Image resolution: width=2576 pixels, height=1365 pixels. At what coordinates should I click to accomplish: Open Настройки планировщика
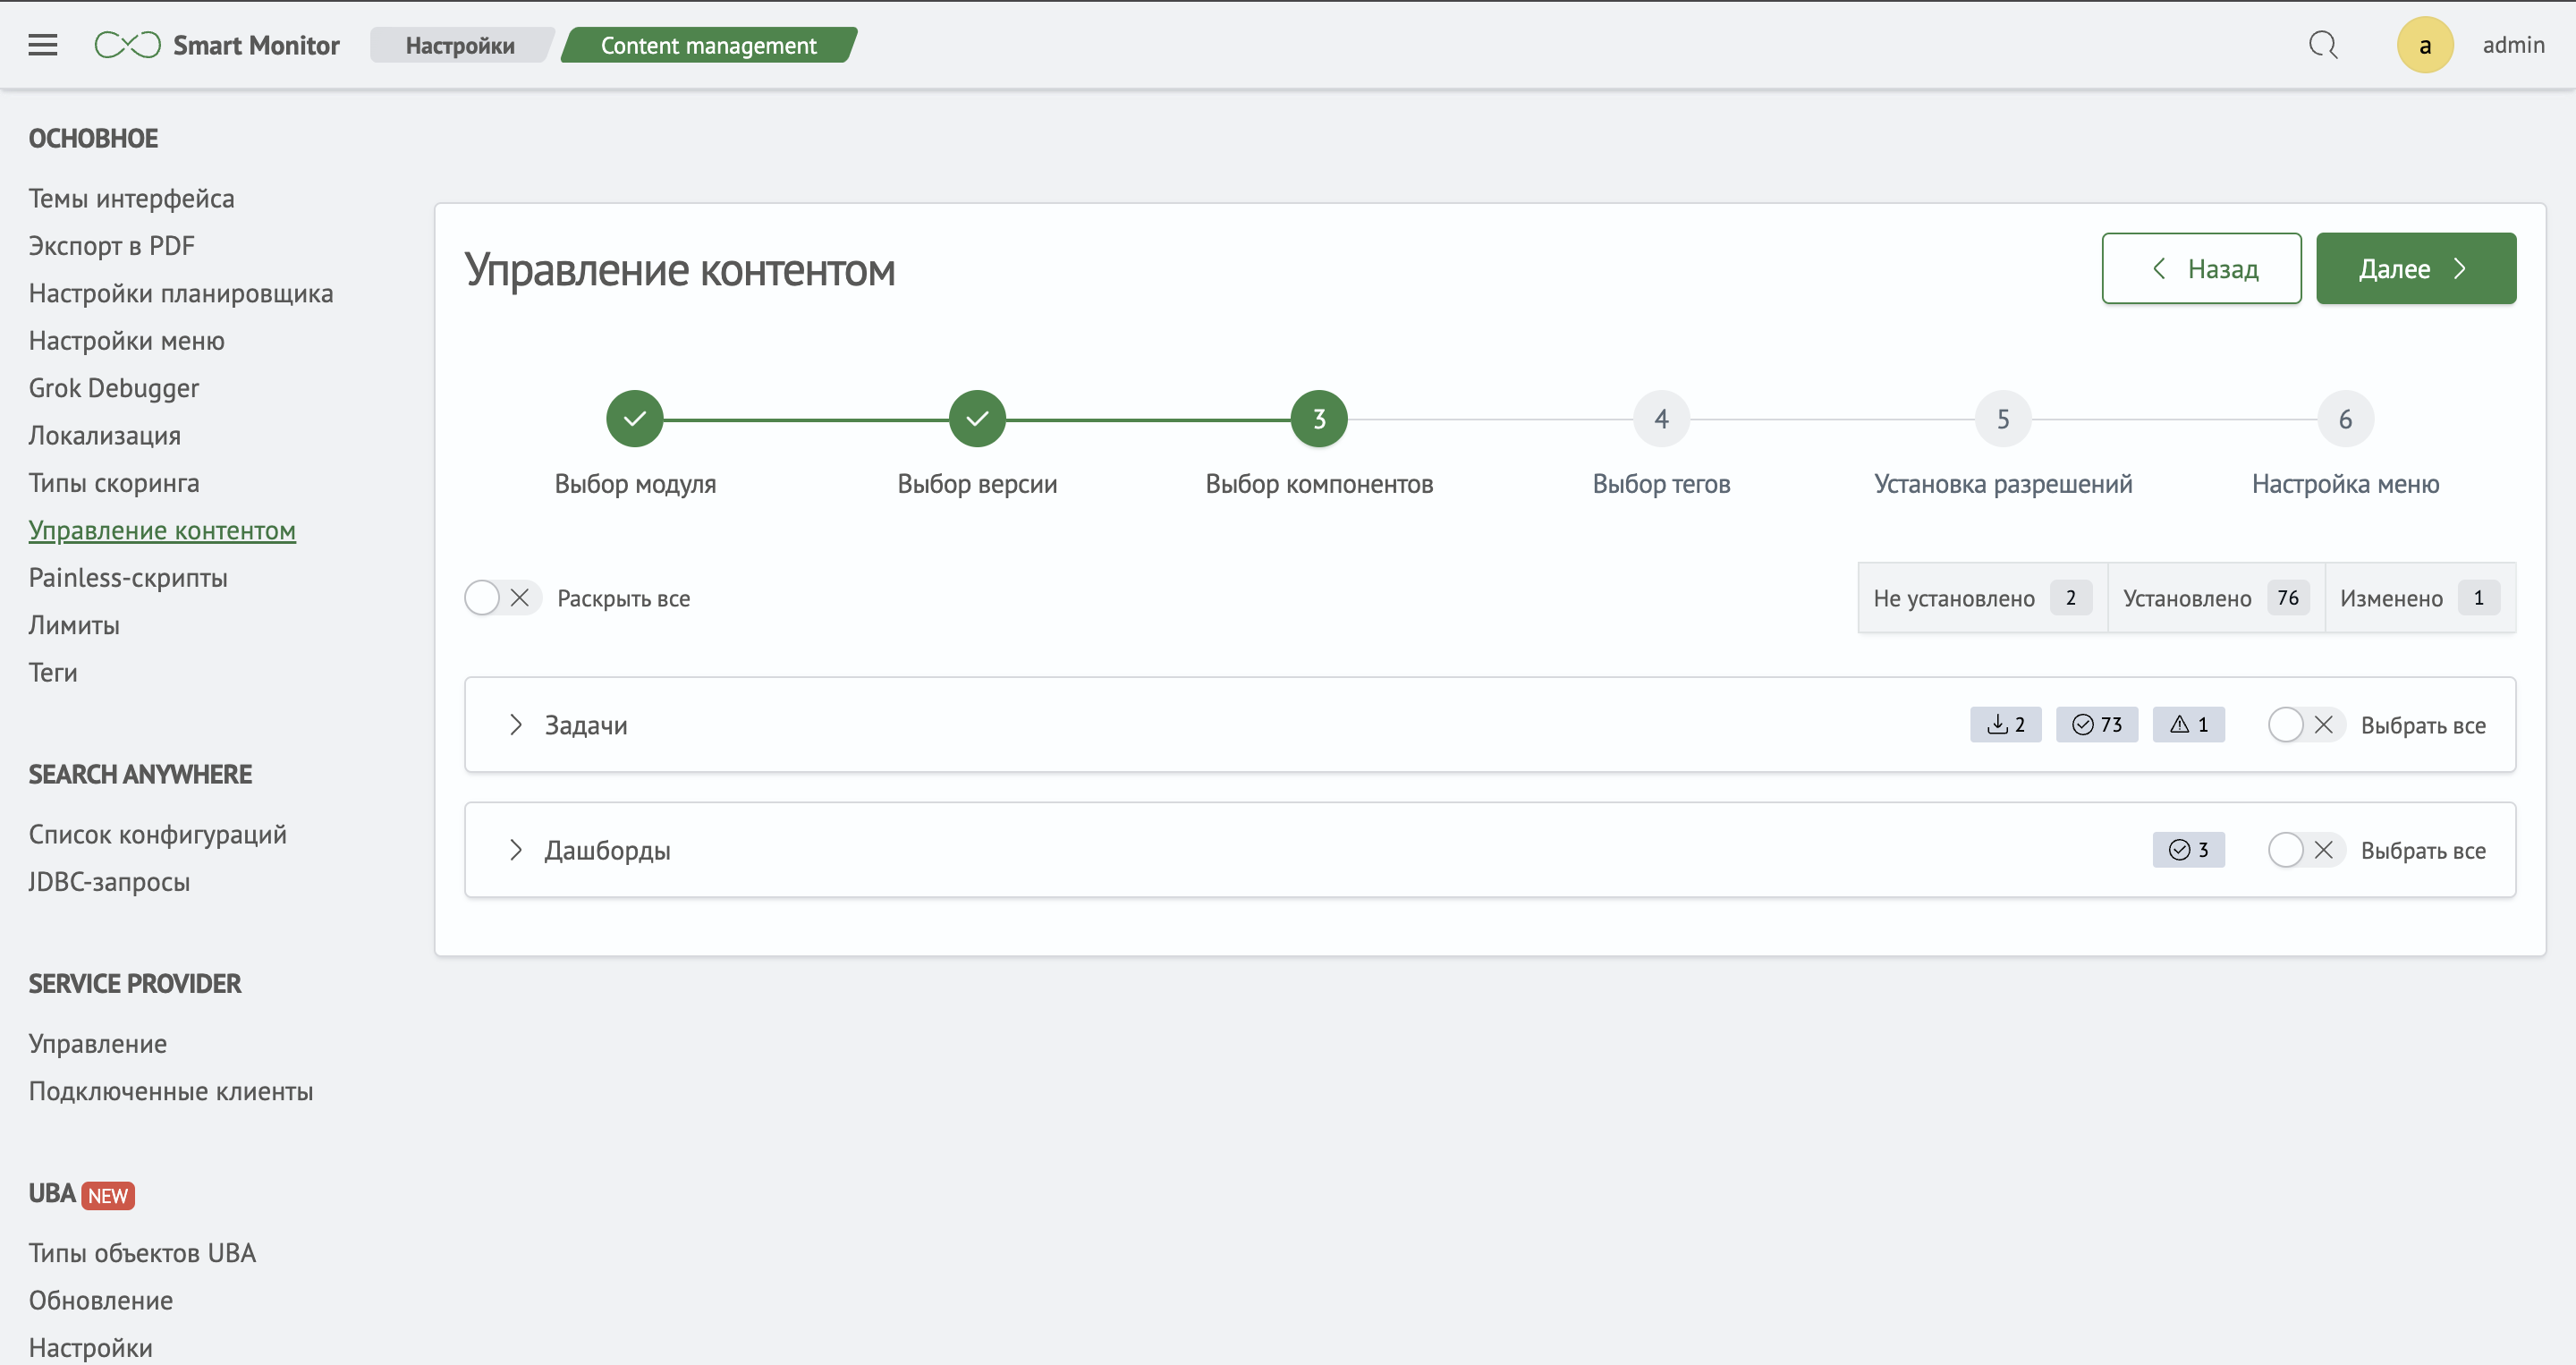click(180, 293)
